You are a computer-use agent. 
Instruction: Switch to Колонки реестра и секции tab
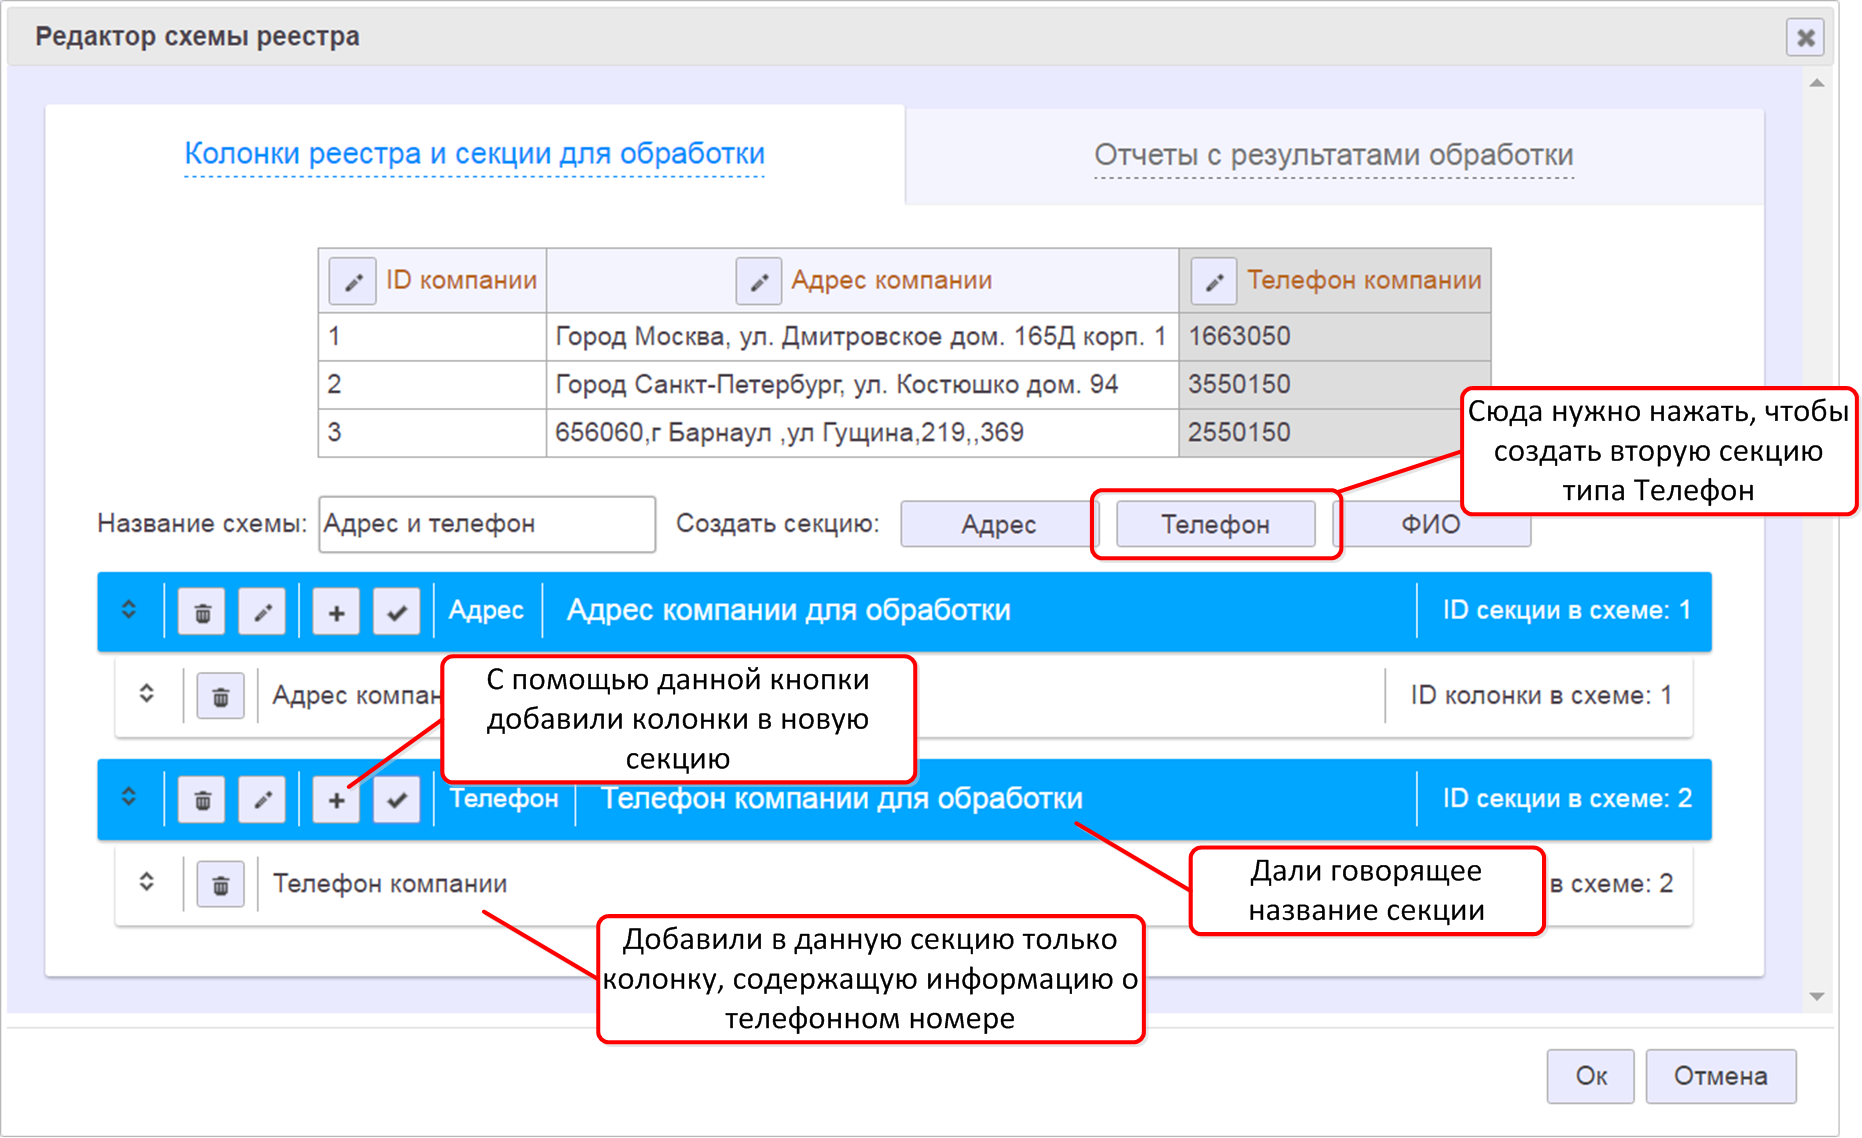[x=475, y=154]
